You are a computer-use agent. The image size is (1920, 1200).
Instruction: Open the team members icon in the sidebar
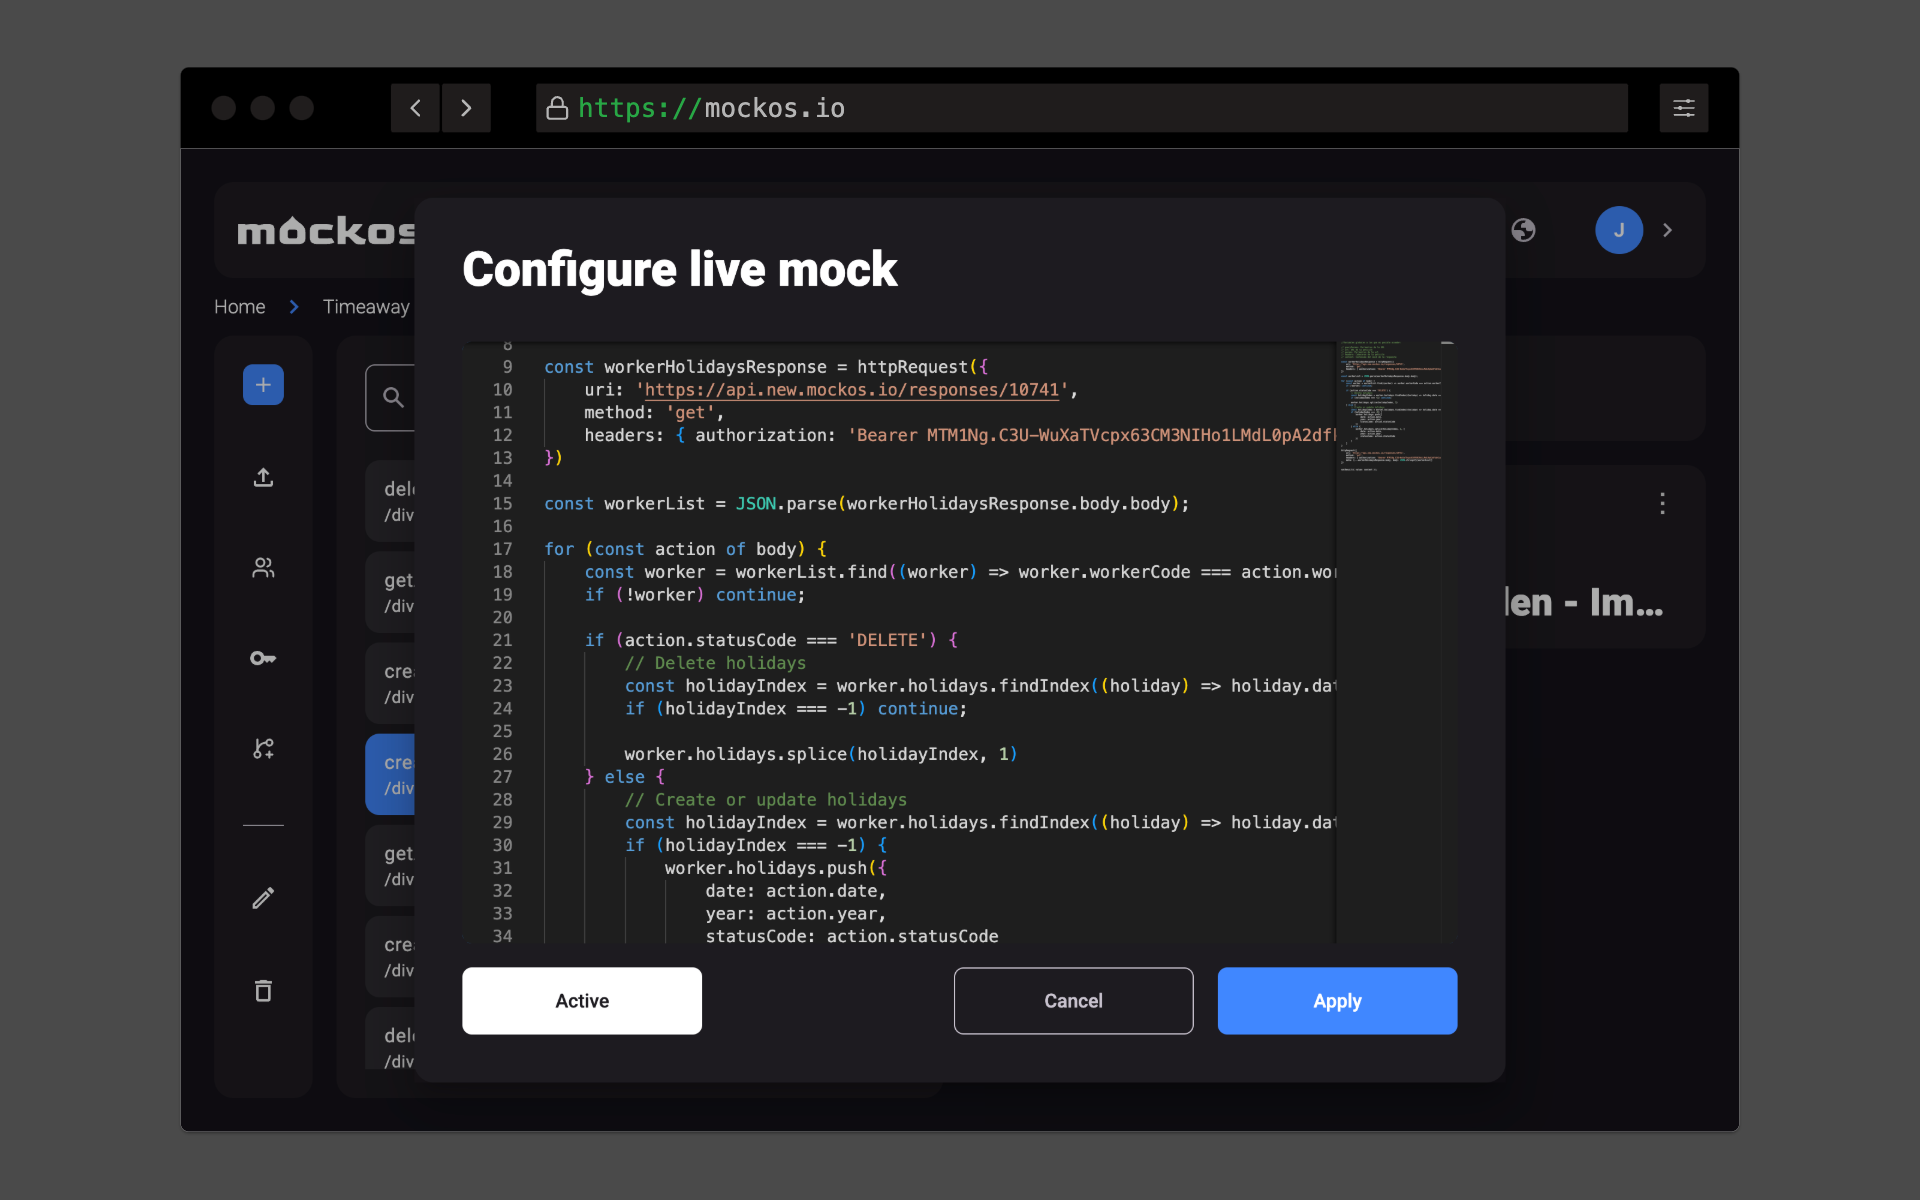pos(262,567)
